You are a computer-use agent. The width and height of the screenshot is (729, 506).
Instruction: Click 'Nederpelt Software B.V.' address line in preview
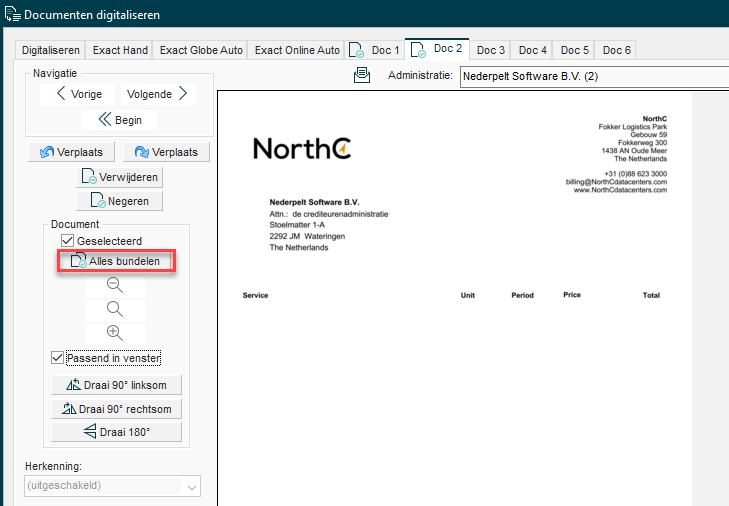pos(314,202)
